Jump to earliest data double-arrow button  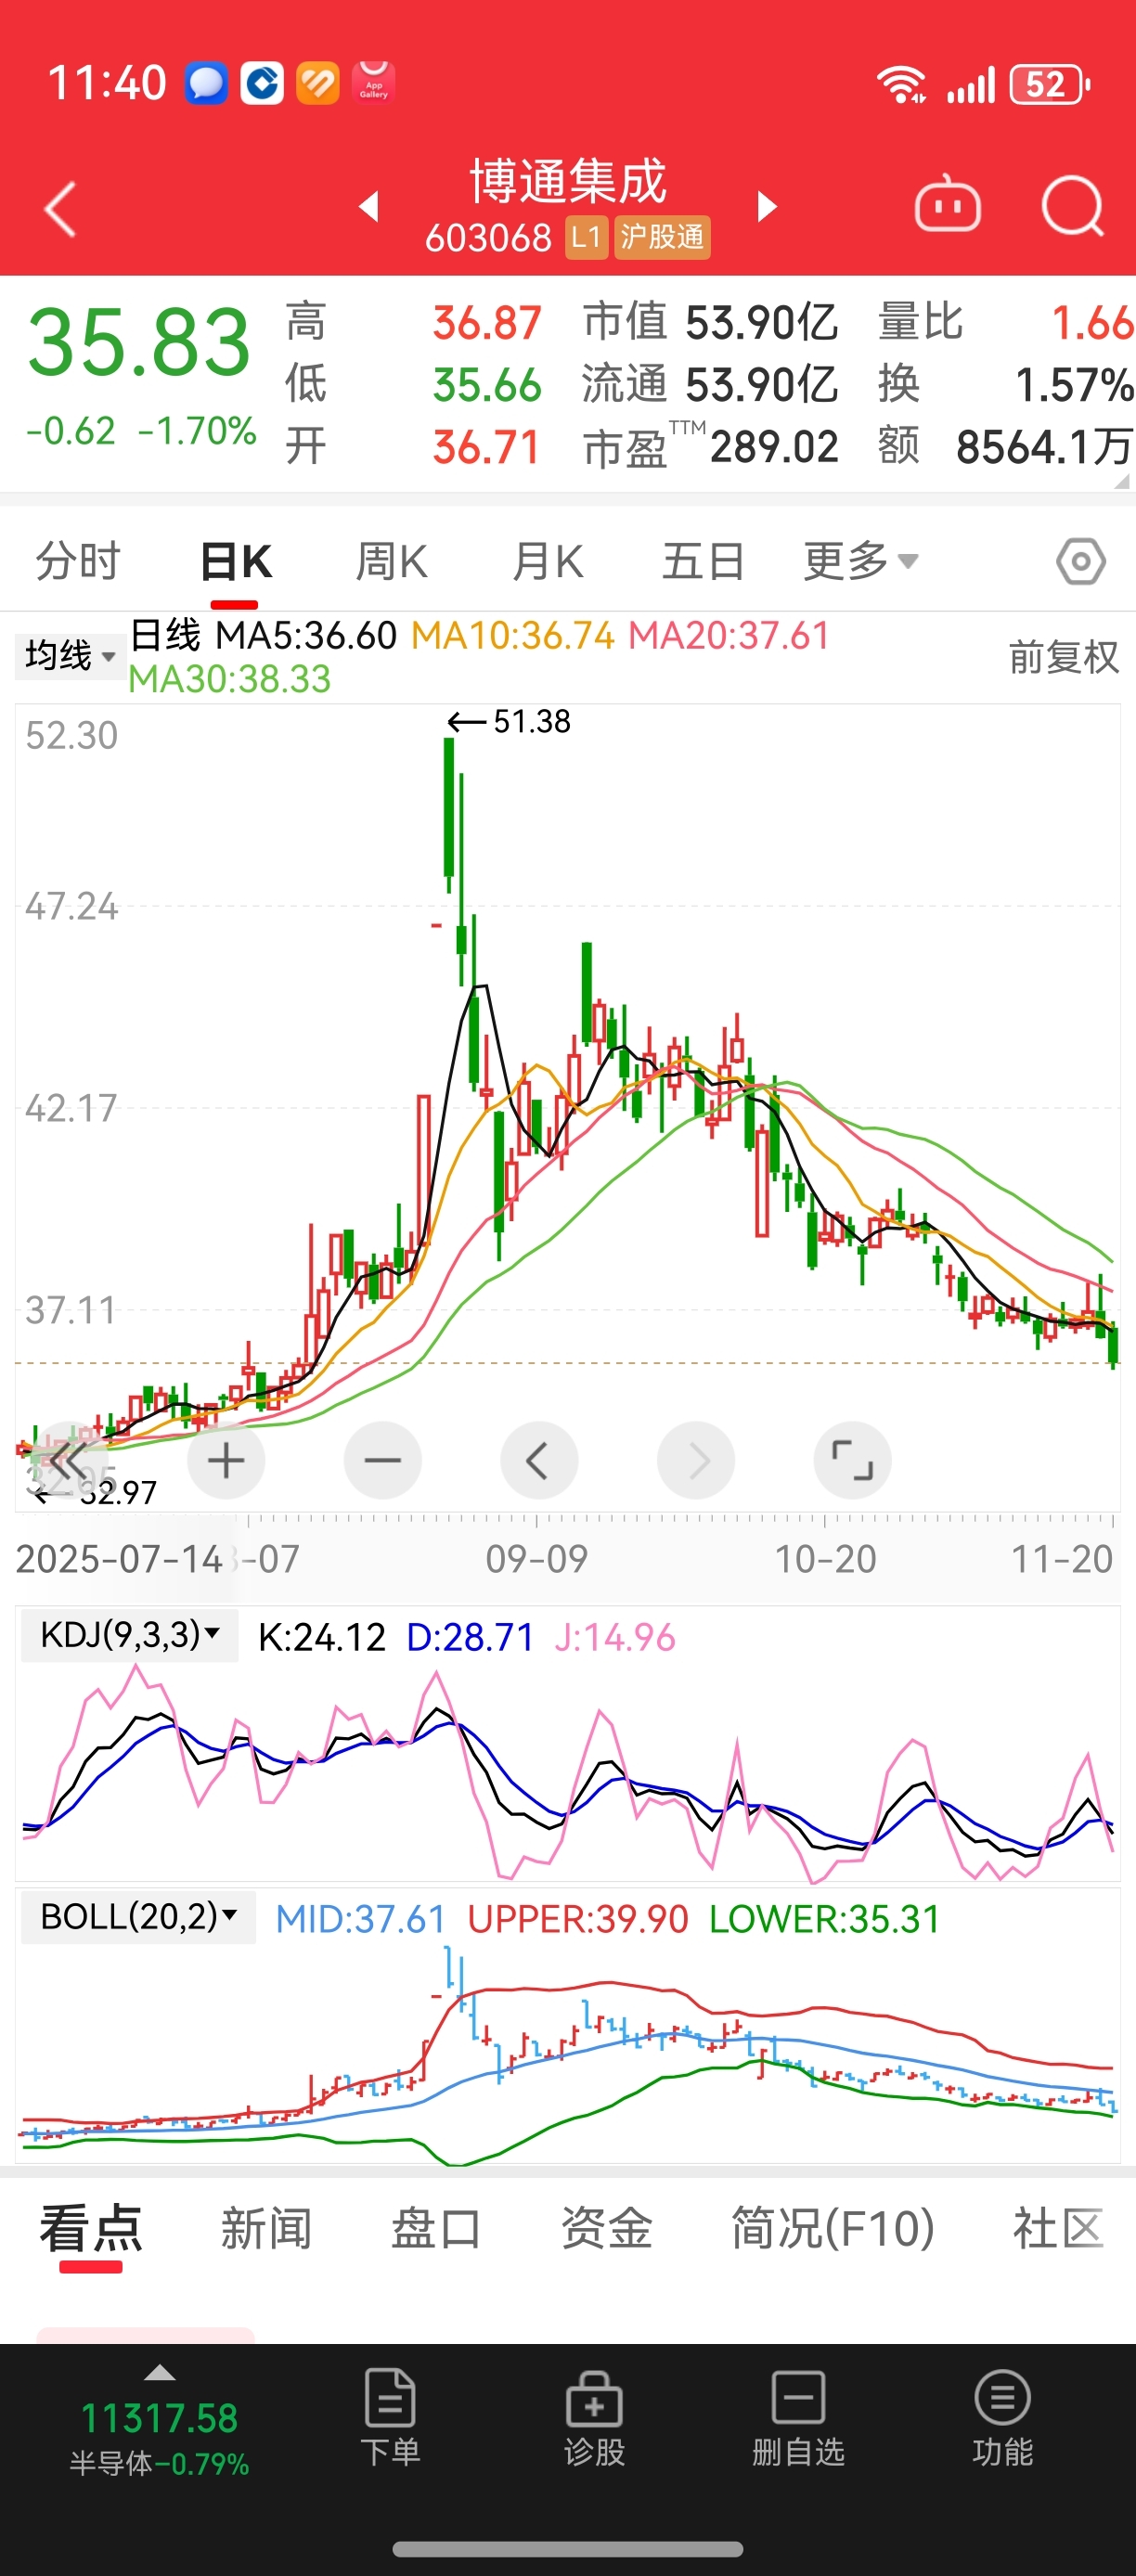[69, 1460]
